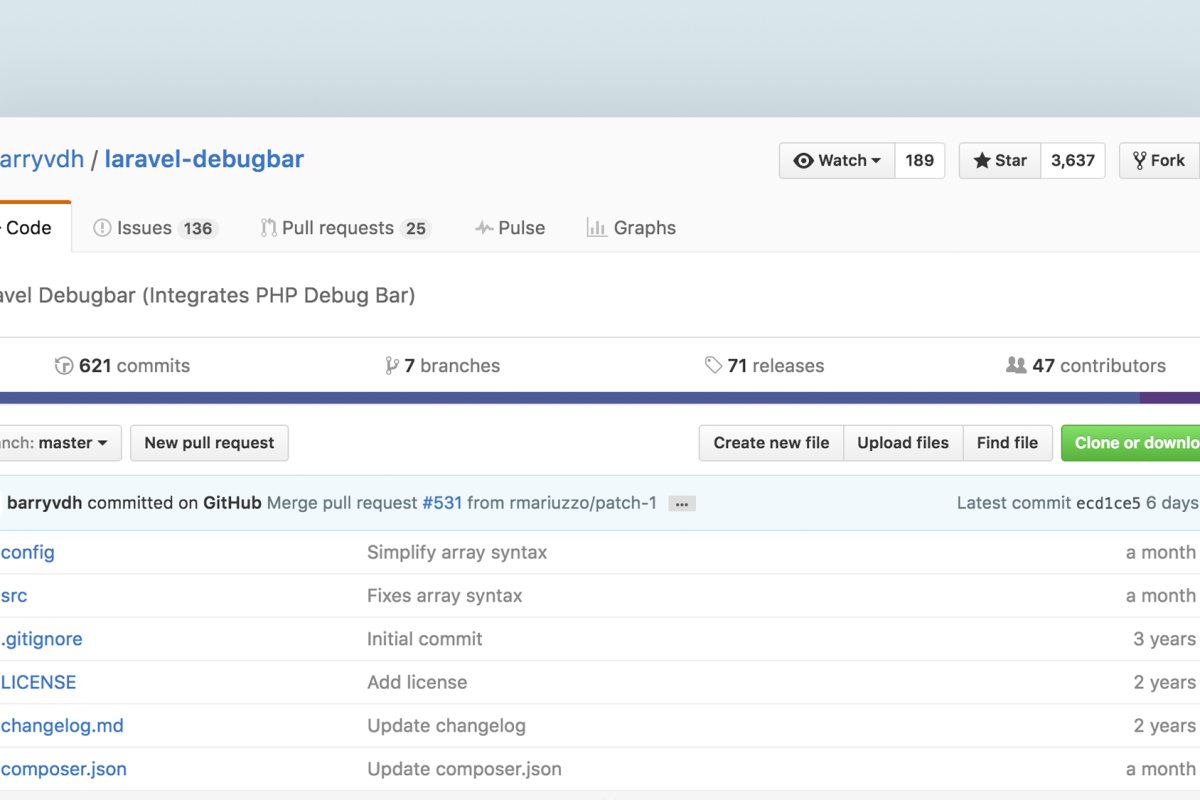Open the LICENSE file
Screen dimensions: 1200x800
(39, 683)
